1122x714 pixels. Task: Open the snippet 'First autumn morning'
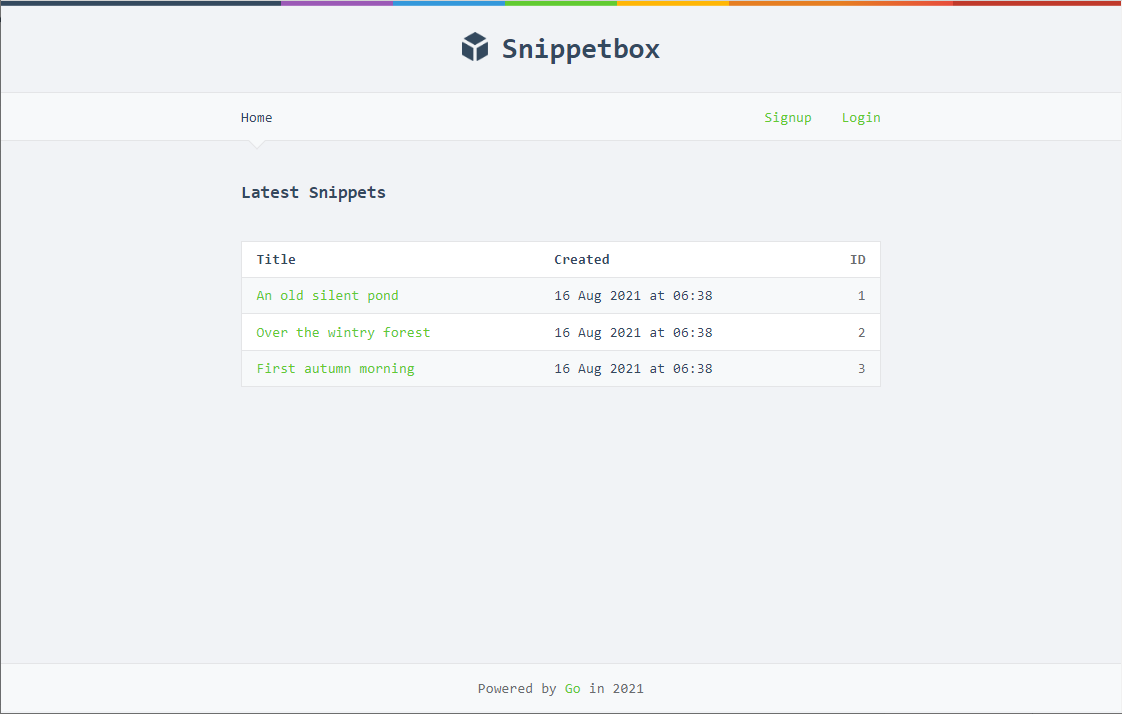335,368
